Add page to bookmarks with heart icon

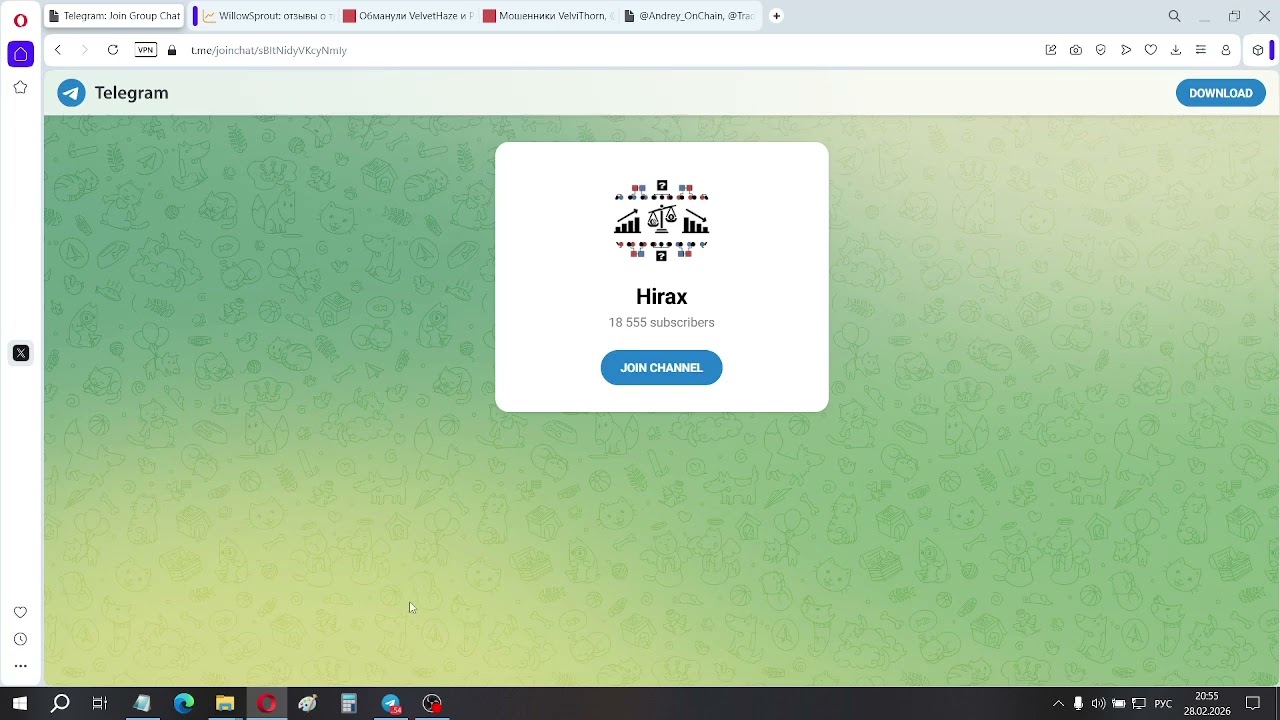point(1151,50)
